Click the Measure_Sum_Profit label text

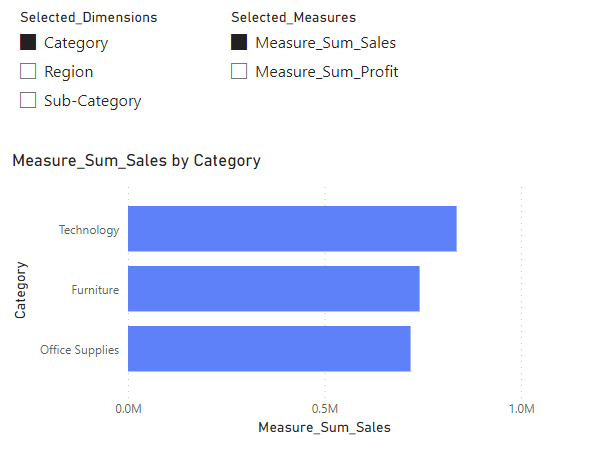click(327, 72)
